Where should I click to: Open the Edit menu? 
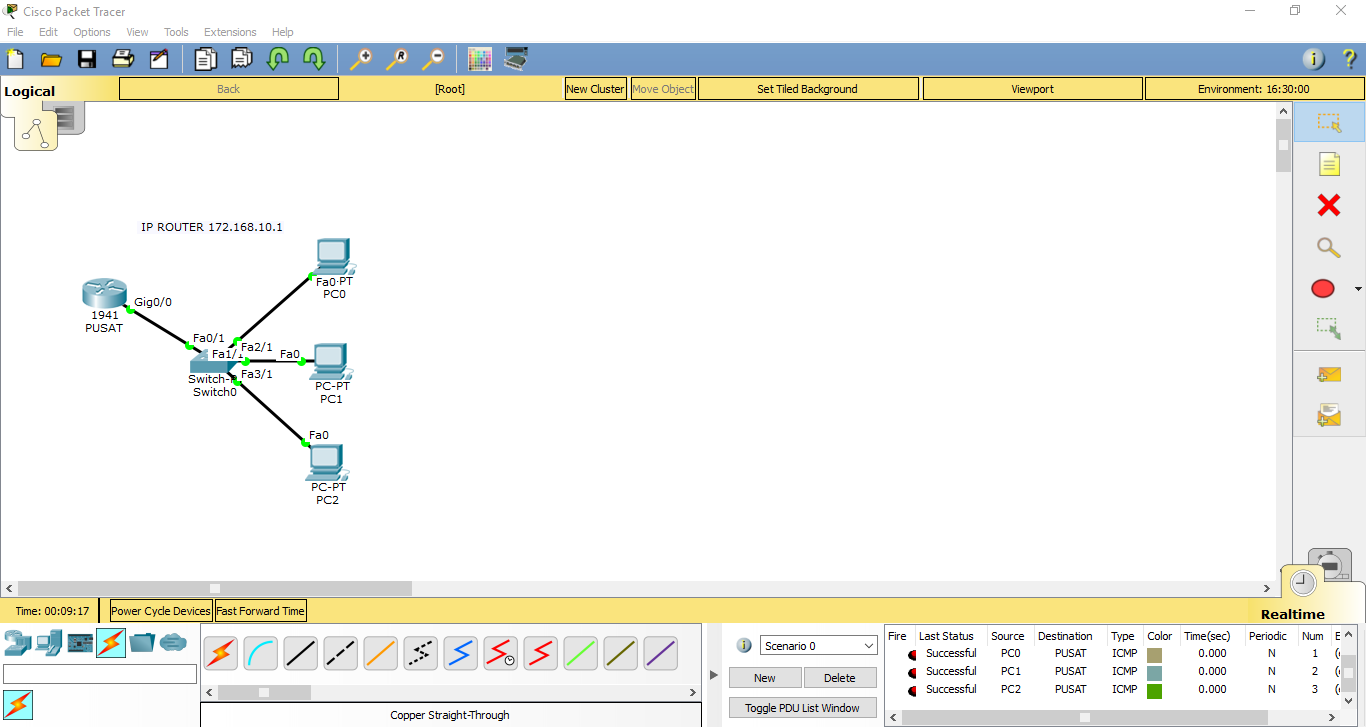48,32
